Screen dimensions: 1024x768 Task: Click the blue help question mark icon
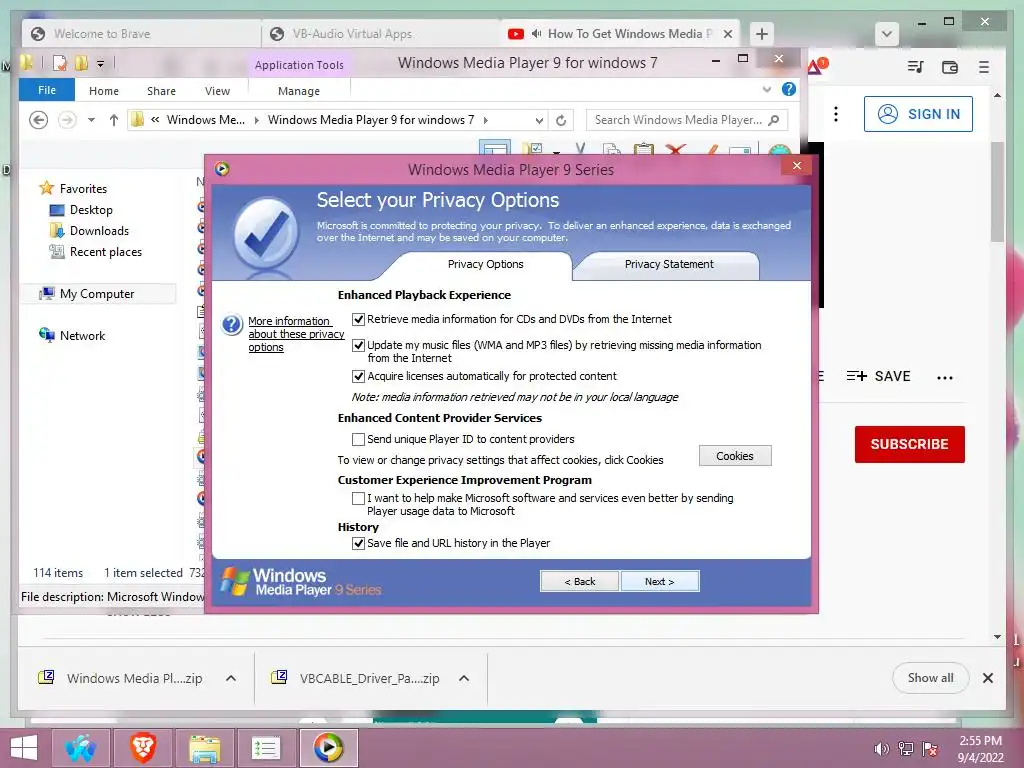(x=232, y=324)
